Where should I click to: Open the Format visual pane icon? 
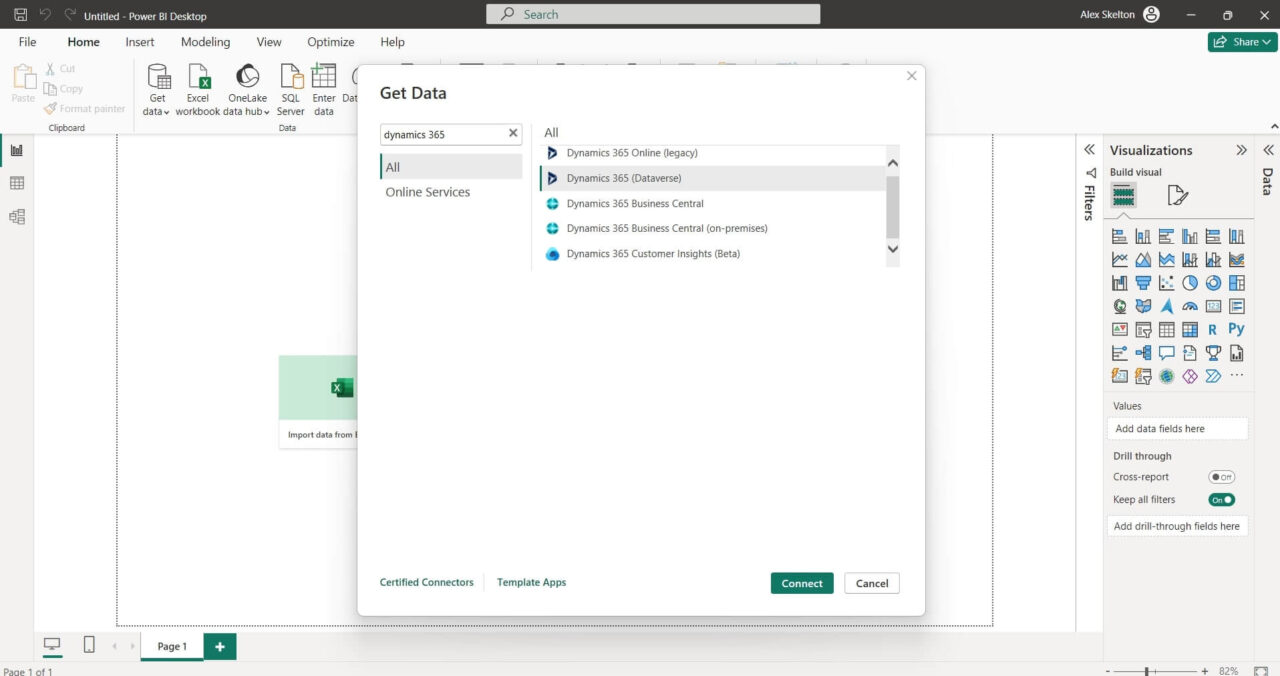(x=1178, y=195)
